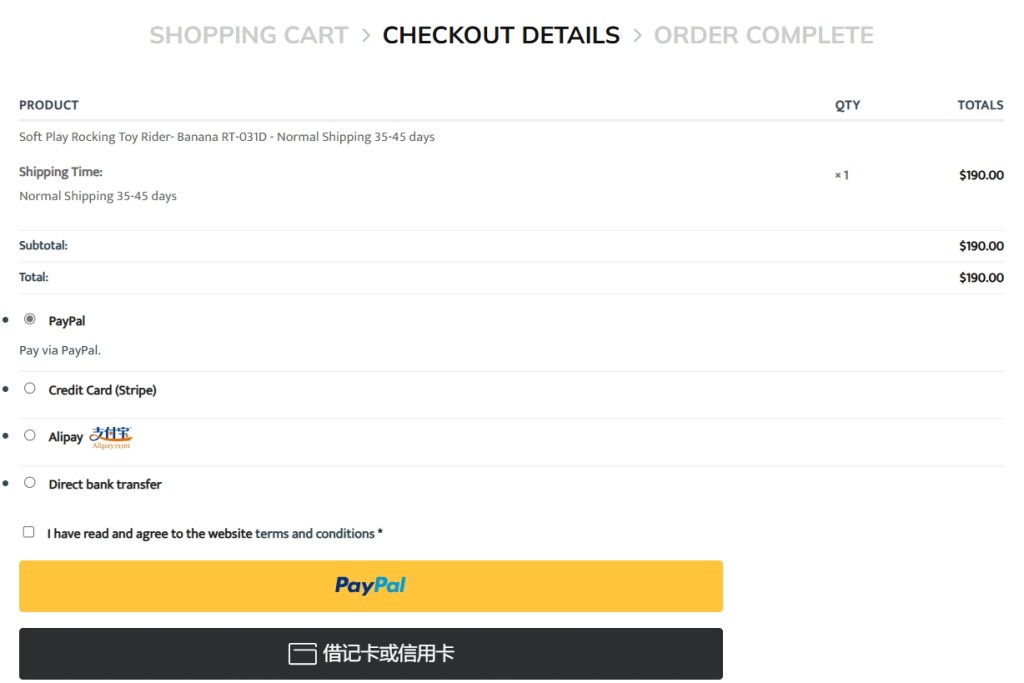Image resolution: width=1024 pixels, height=683 pixels.
Task: Choose the Credit Card (Stripe) radio option
Action: tap(30, 388)
